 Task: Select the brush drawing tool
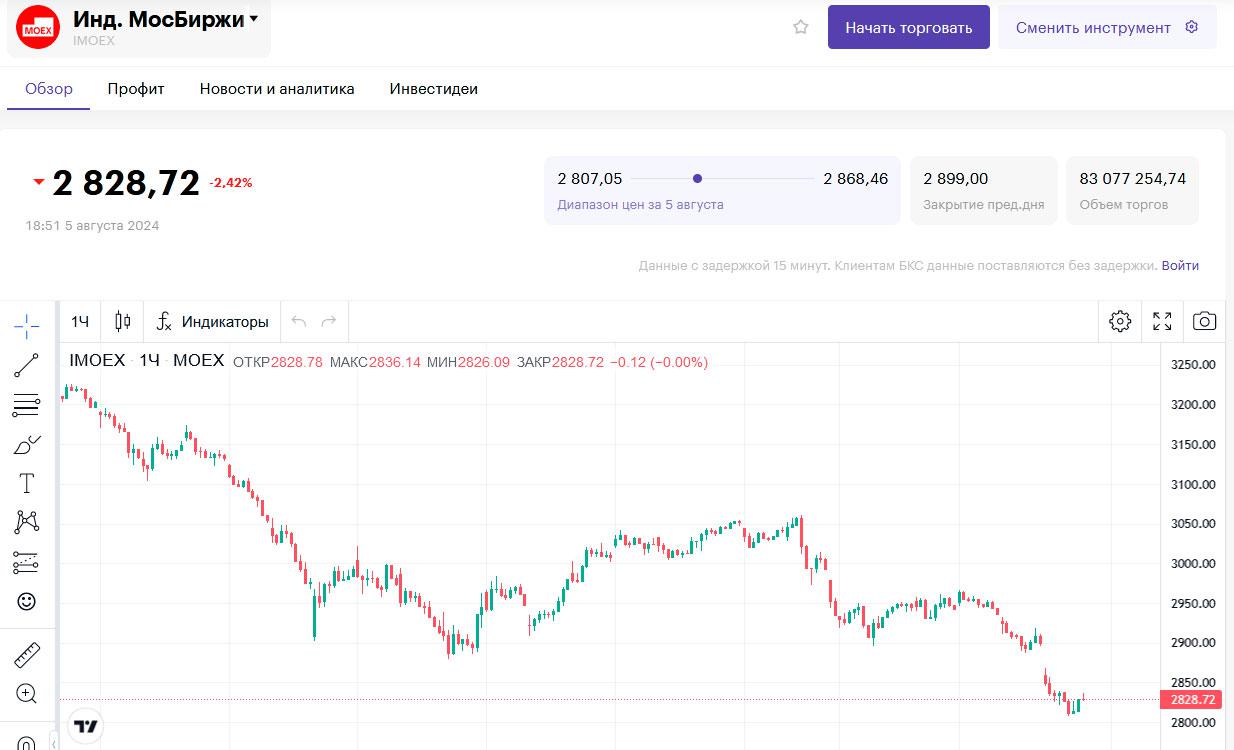(x=27, y=444)
